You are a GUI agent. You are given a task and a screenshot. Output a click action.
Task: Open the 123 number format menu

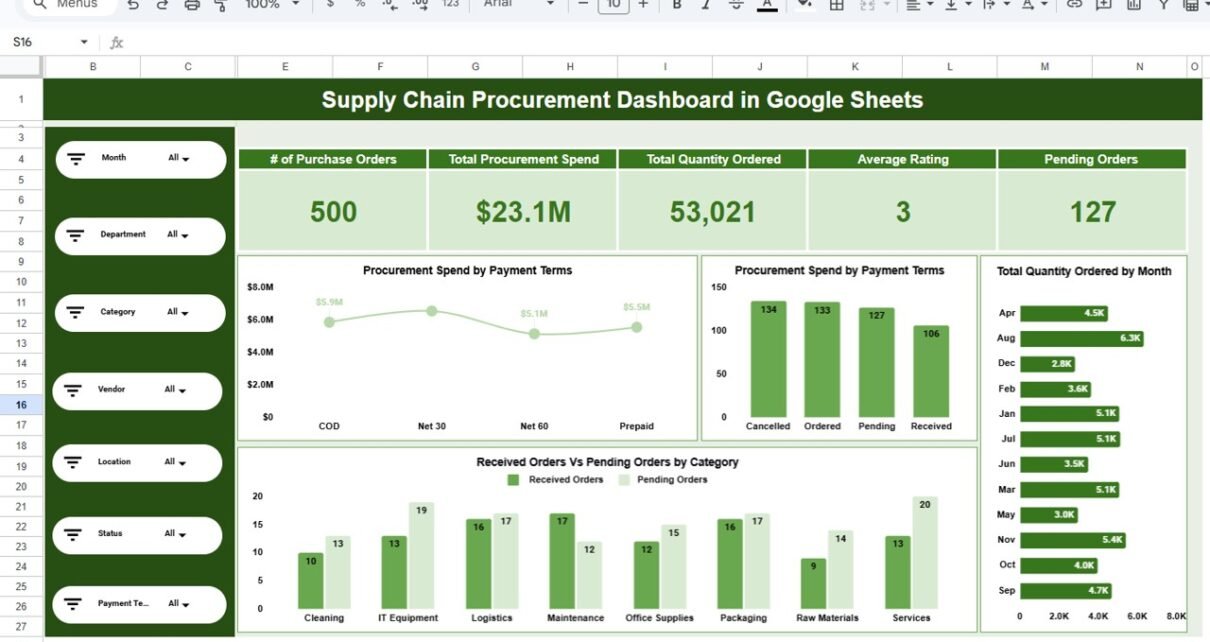(x=450, y=5)
